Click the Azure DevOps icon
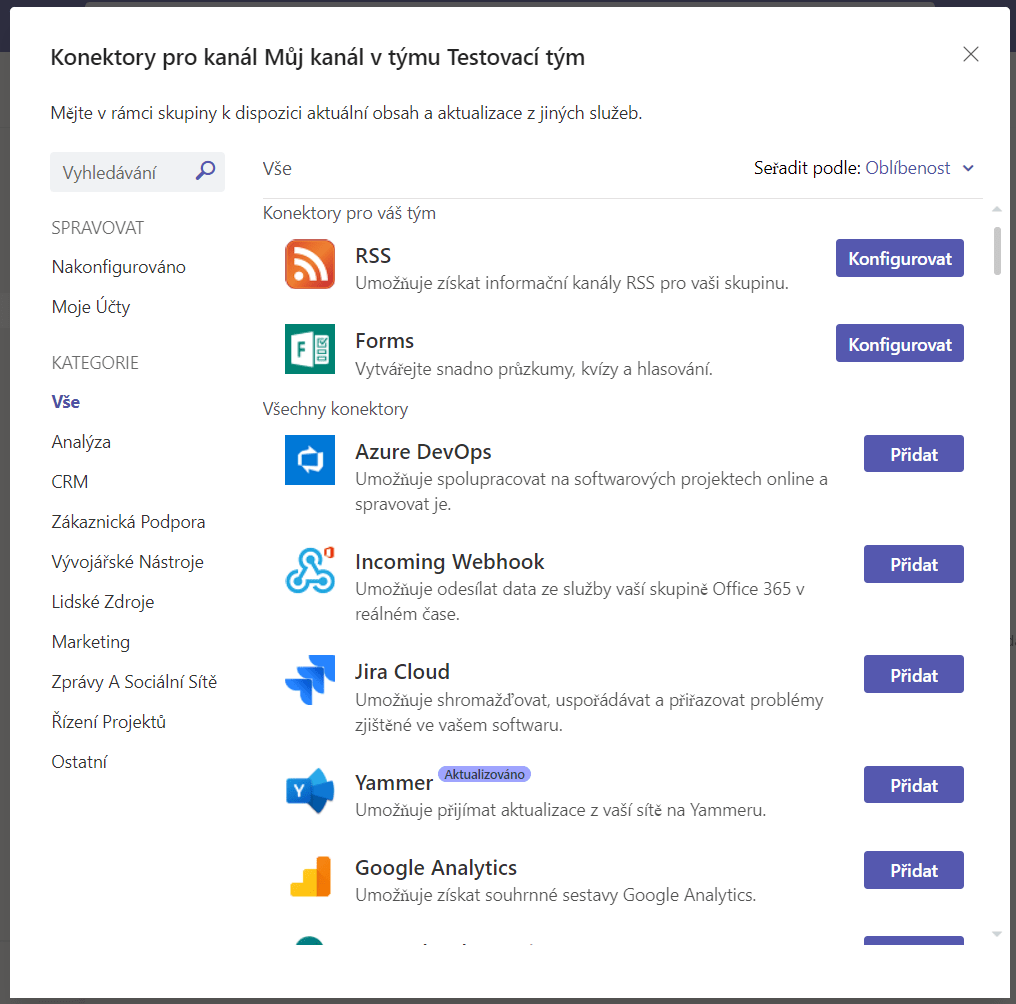Image resolution: width=1016 pixels, height=1004 pixels. [310, 460]
